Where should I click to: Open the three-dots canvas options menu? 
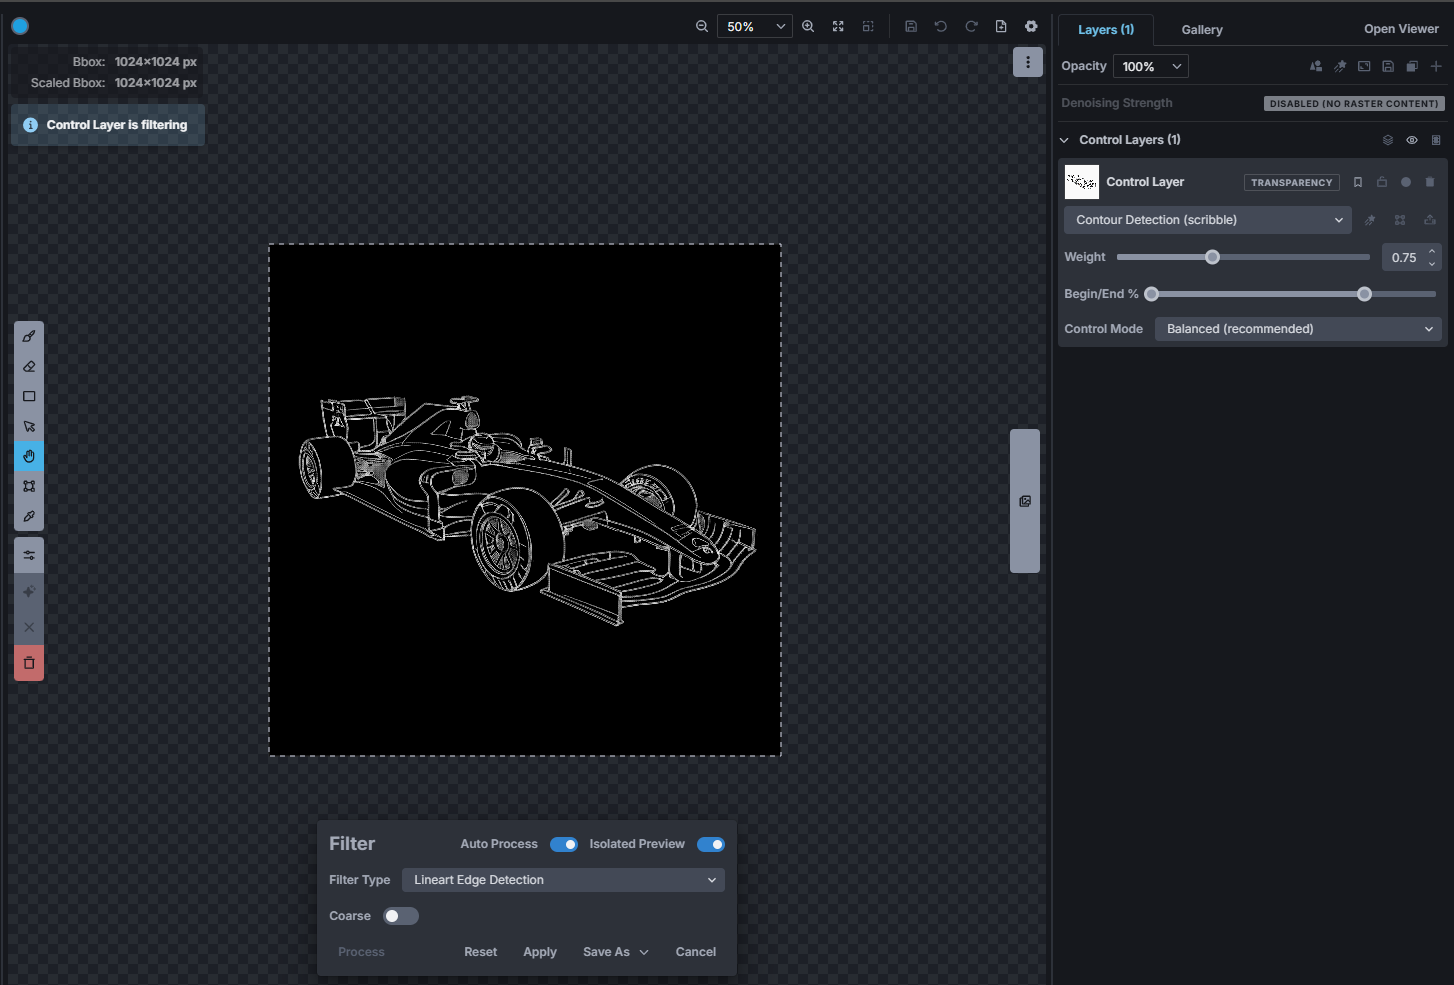coord(1028,62)
